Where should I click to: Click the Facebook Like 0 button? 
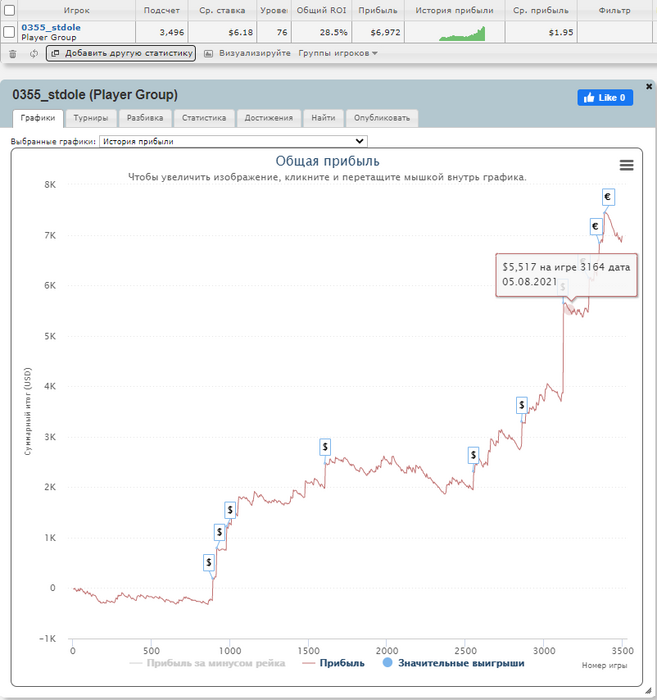point(605,98)
